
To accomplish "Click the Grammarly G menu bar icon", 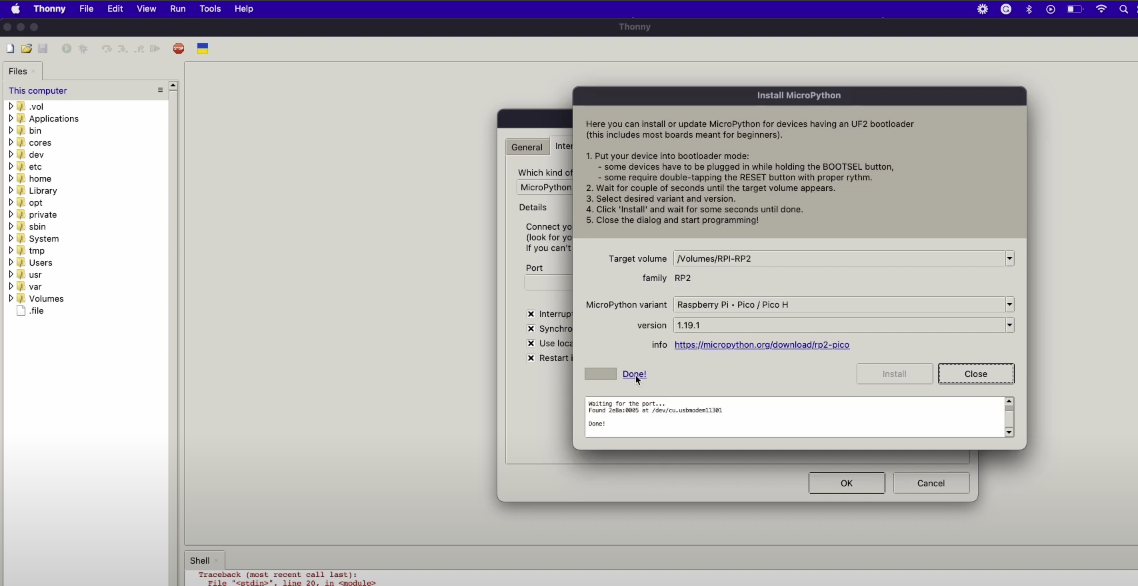I will click(x=1006, y=9).
